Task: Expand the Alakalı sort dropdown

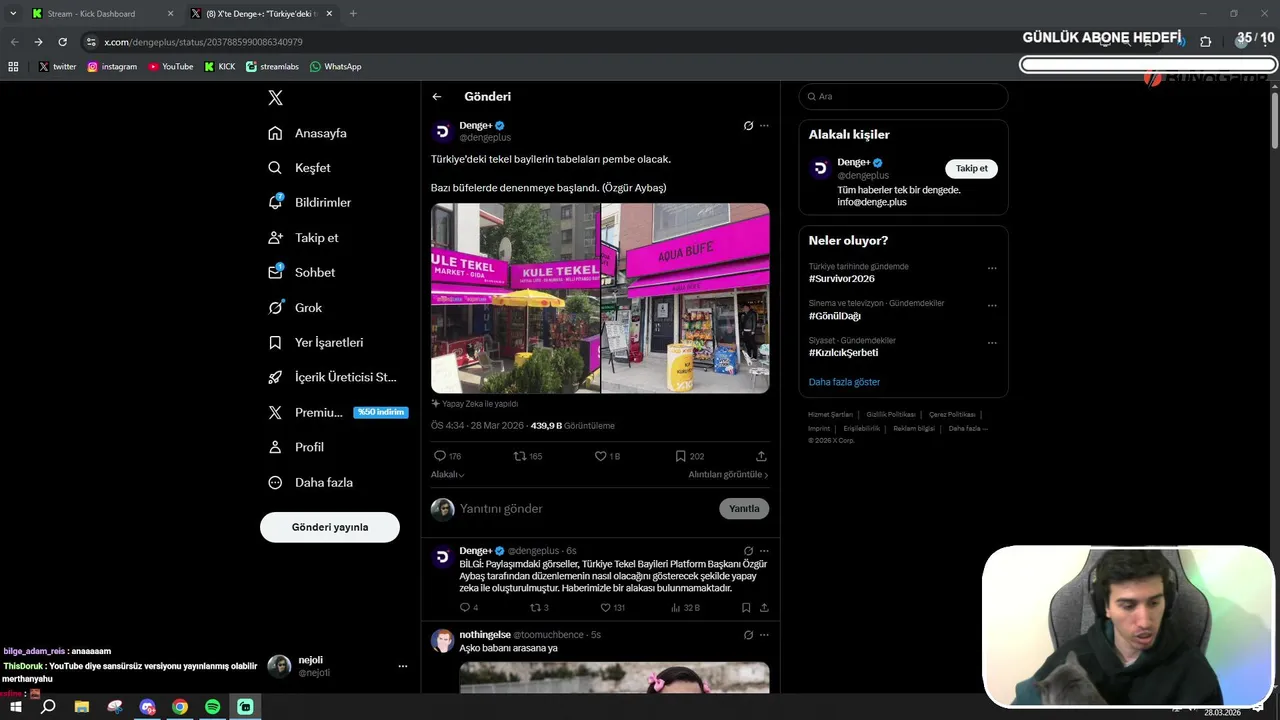Action: (447, 475)
